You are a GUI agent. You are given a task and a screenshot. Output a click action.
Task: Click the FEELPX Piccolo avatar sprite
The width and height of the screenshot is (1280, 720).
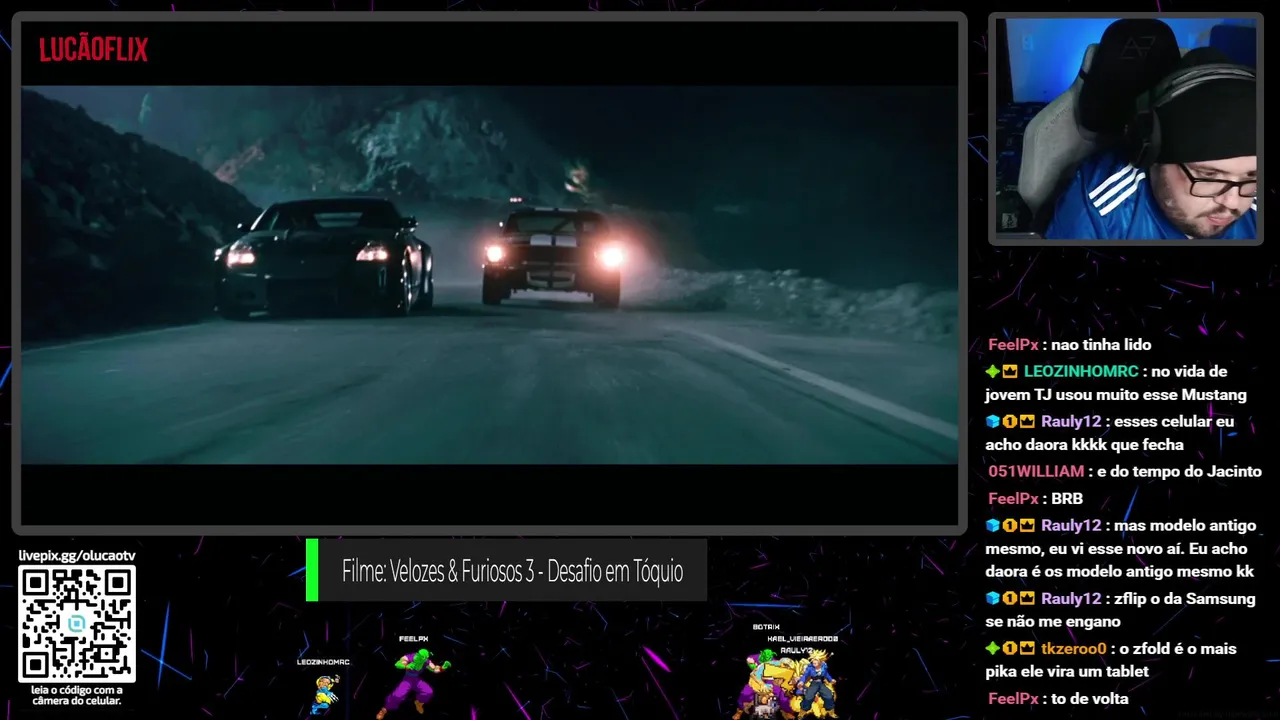coord(414,682)
